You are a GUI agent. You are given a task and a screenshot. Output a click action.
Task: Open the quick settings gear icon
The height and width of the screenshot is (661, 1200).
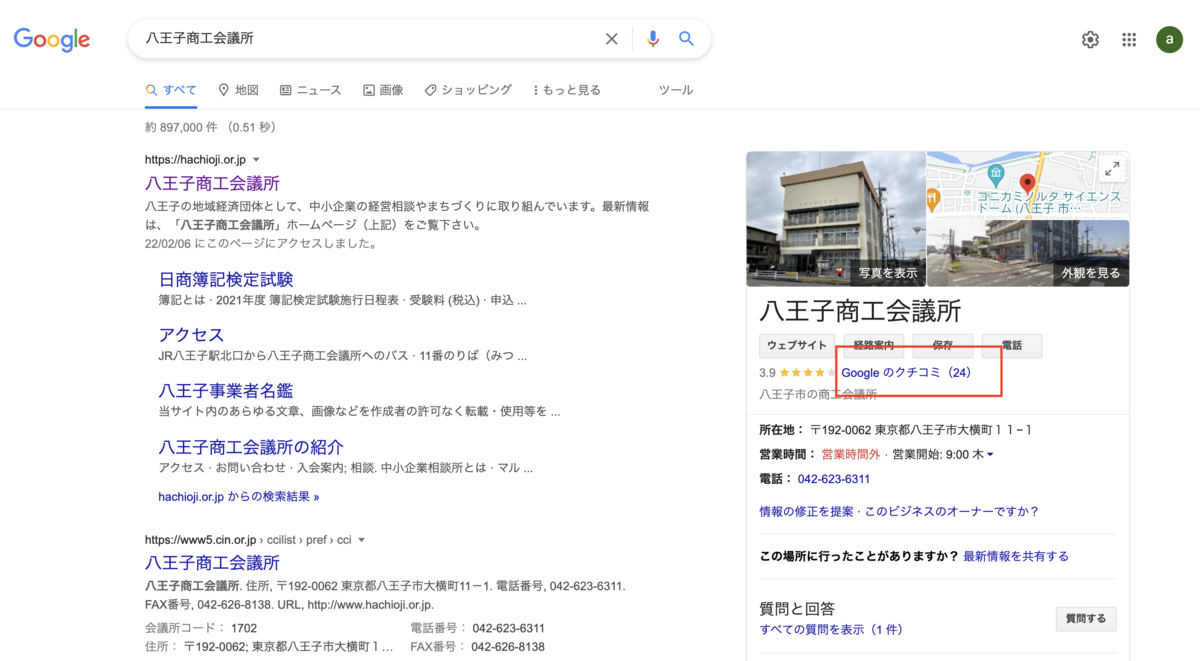(1090, 39)
